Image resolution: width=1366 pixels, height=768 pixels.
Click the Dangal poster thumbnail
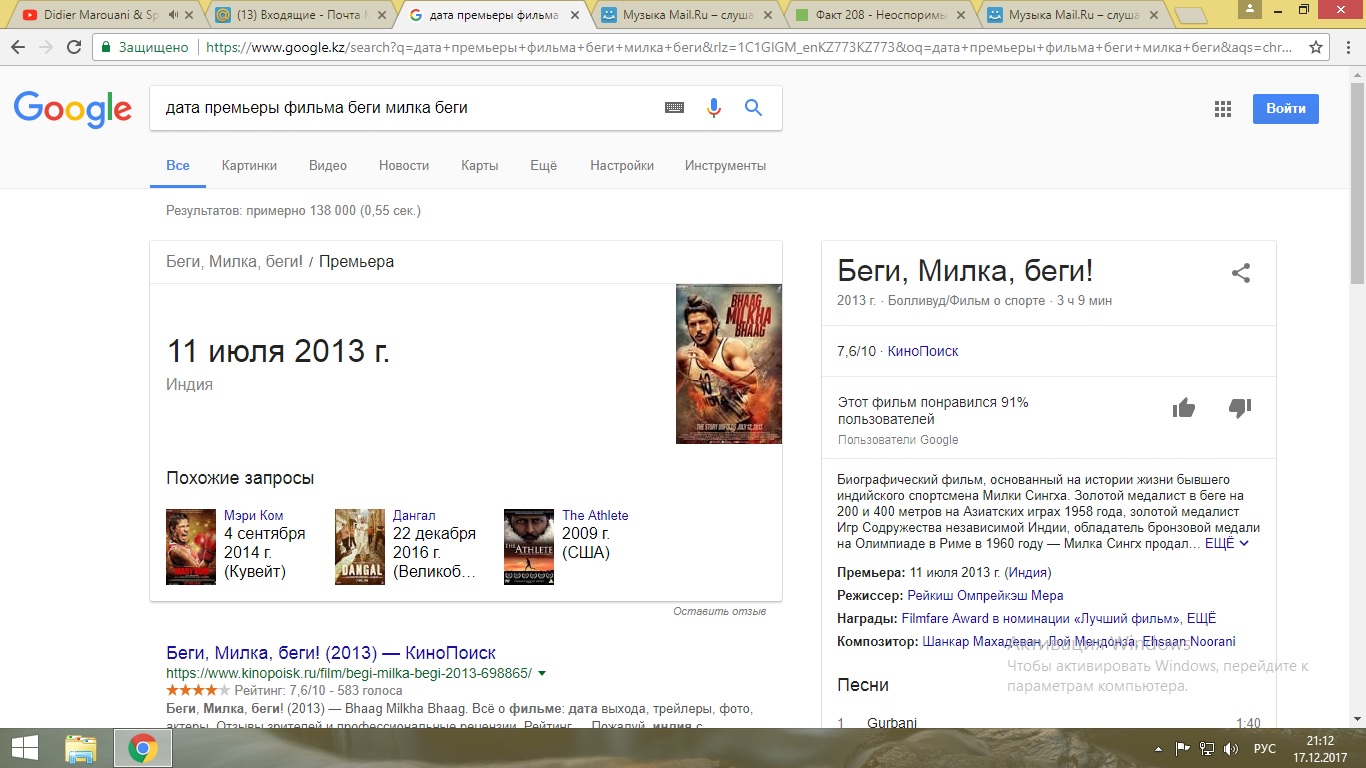tap(360, 546)
